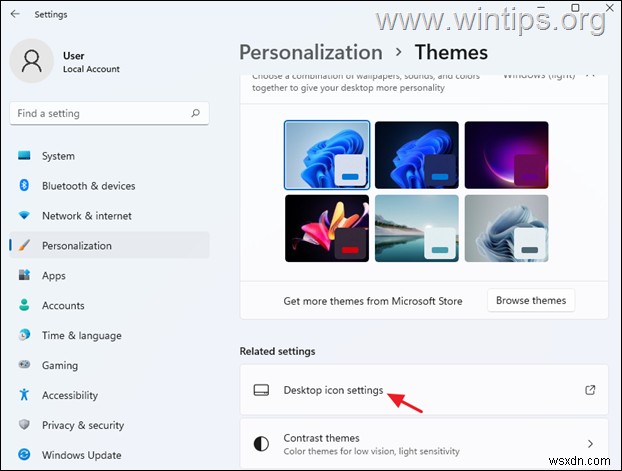Go to Accounts settings

point(63,306)
